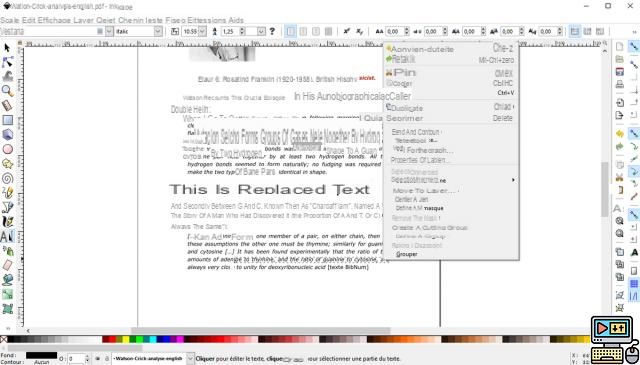The image size is (640, 365).
Task: Click the yellow palette swatch
Action: pos(126,339)
